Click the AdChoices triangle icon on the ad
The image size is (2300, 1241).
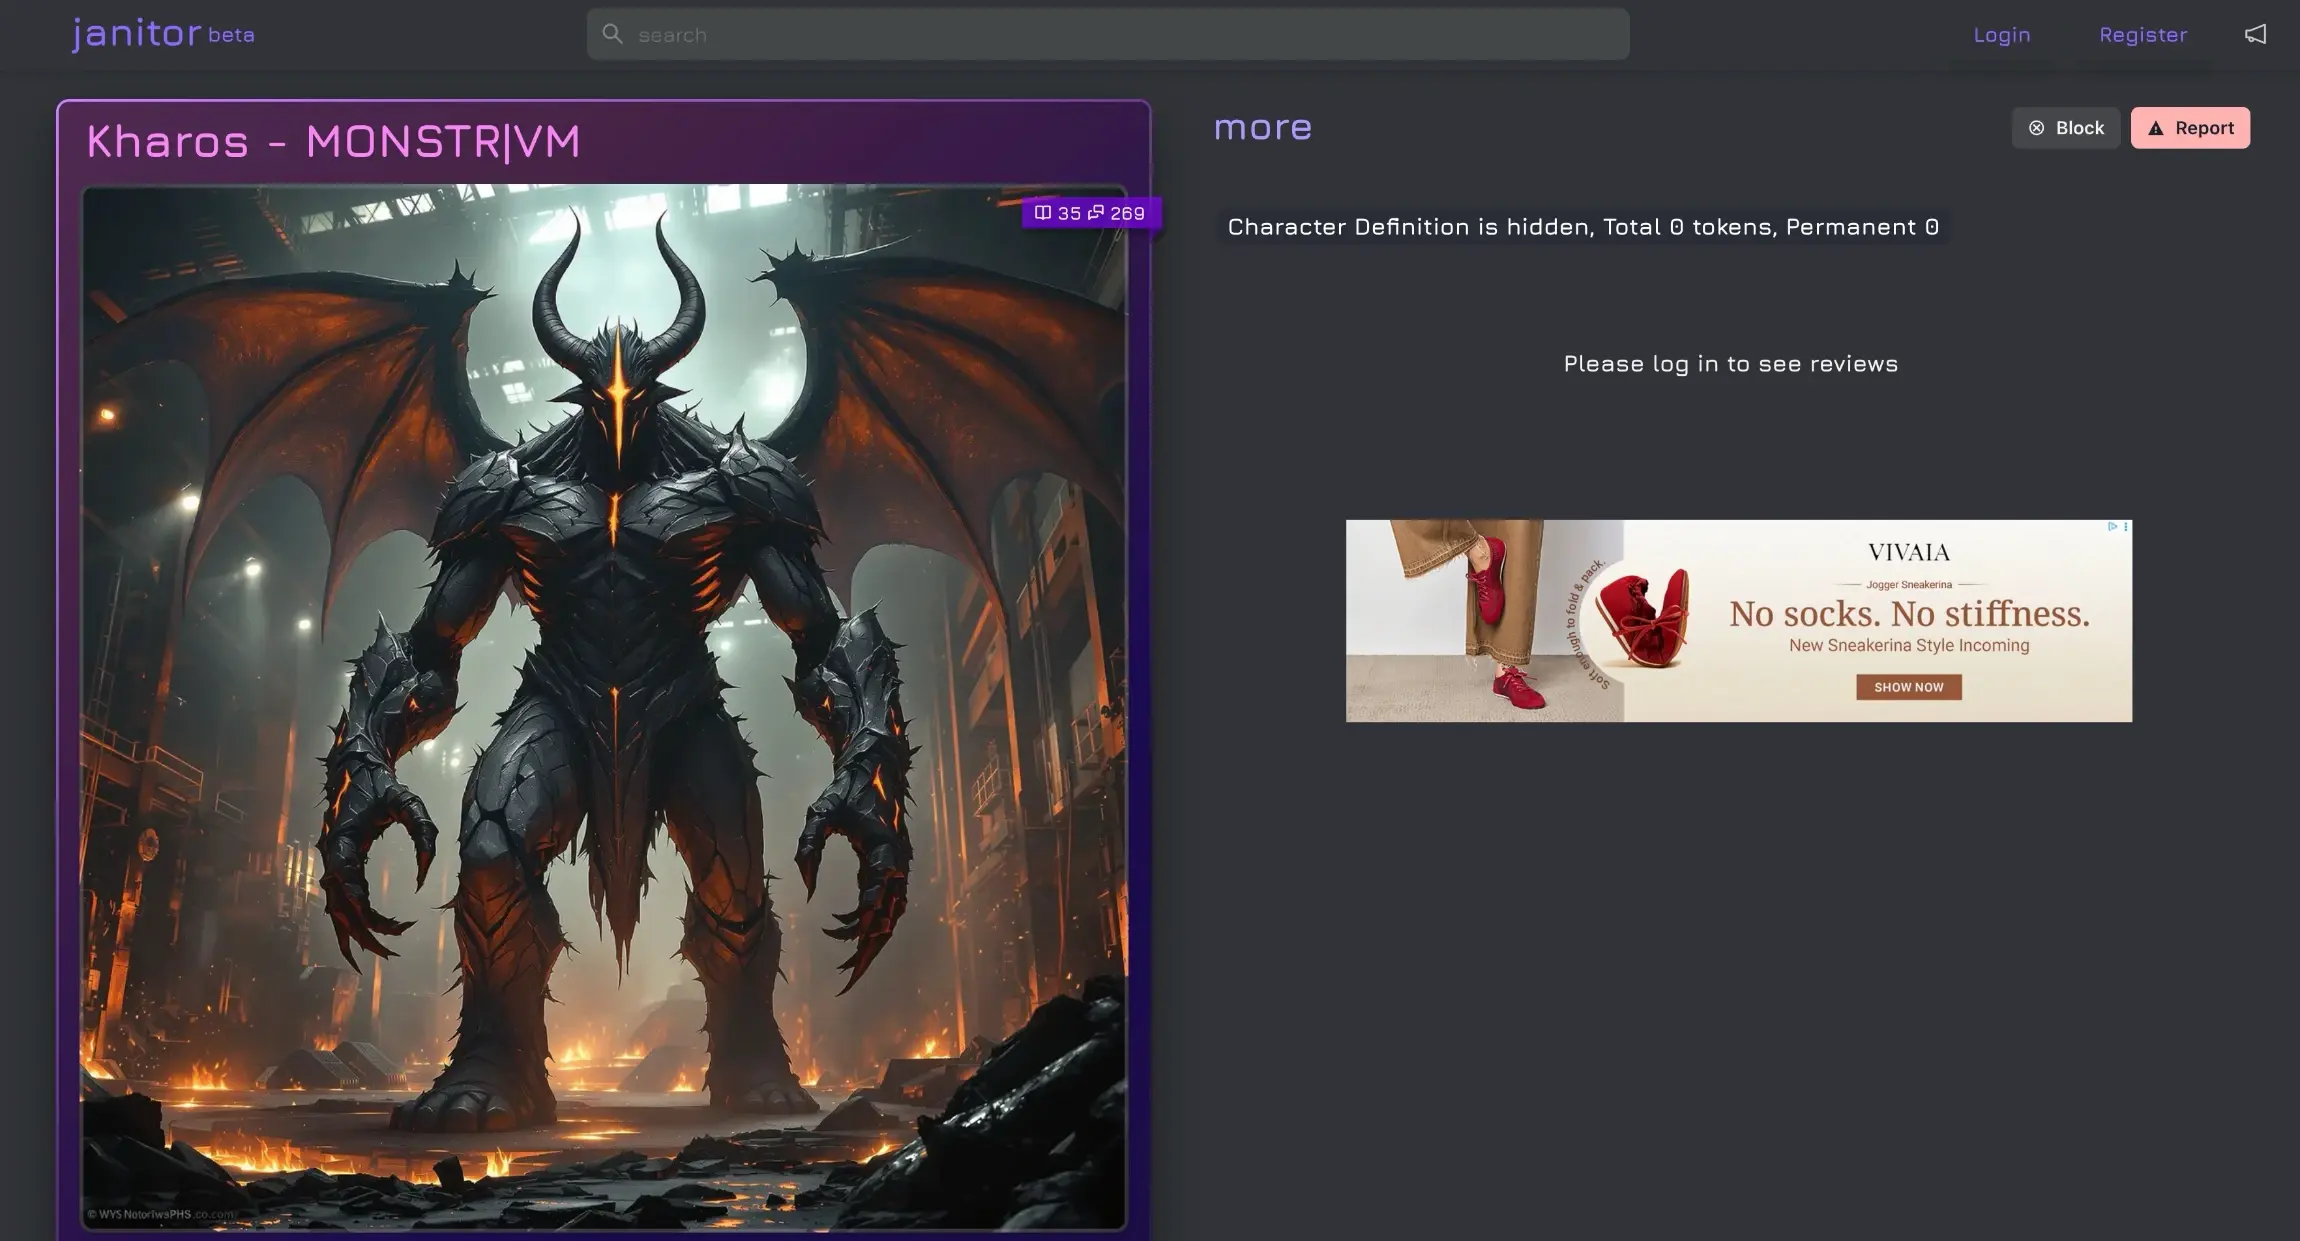click(x=2112, y=527)
